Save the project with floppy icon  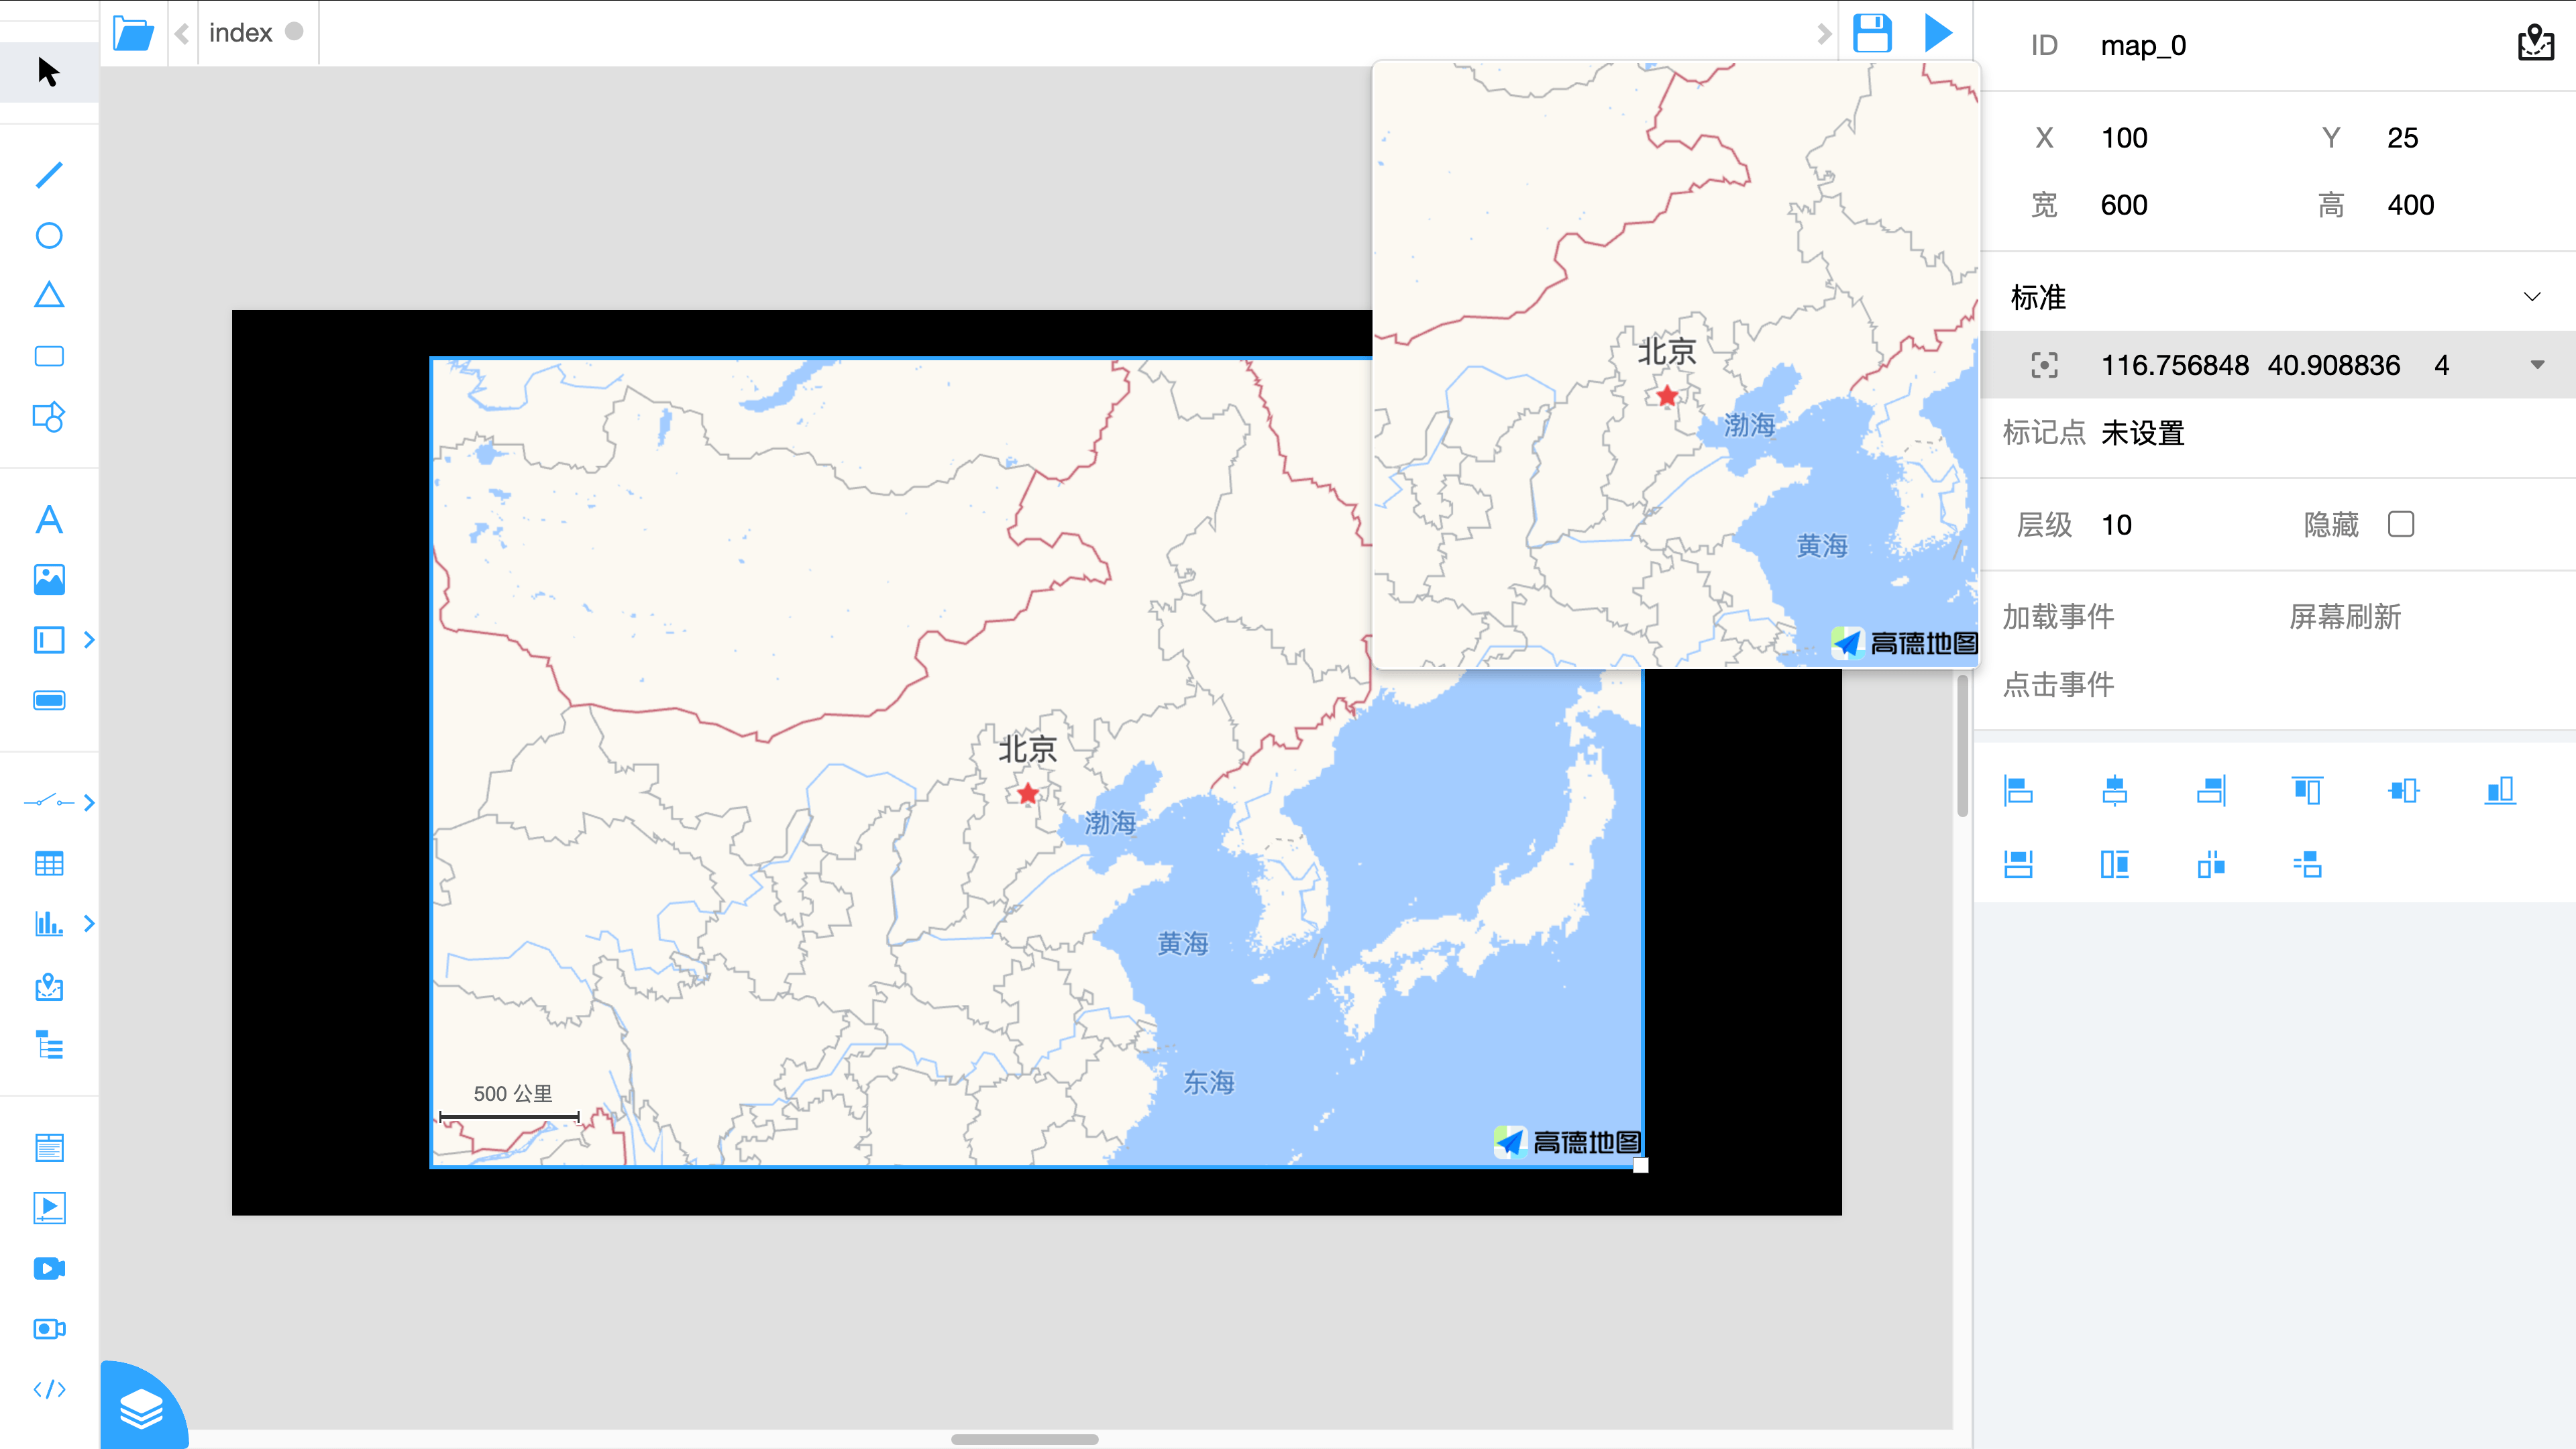1872,33
